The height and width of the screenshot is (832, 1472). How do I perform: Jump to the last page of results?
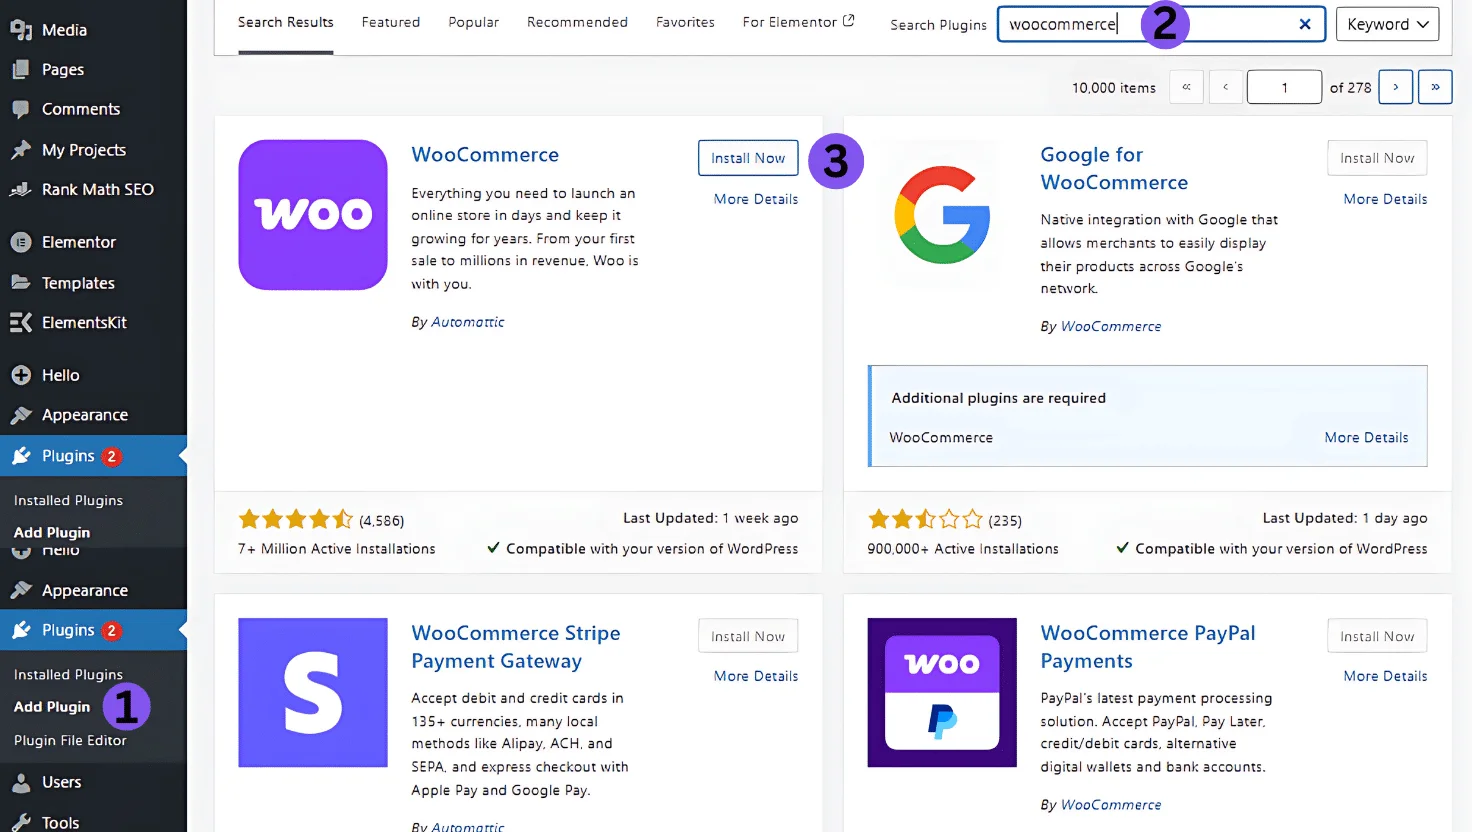pos(1435,87)
